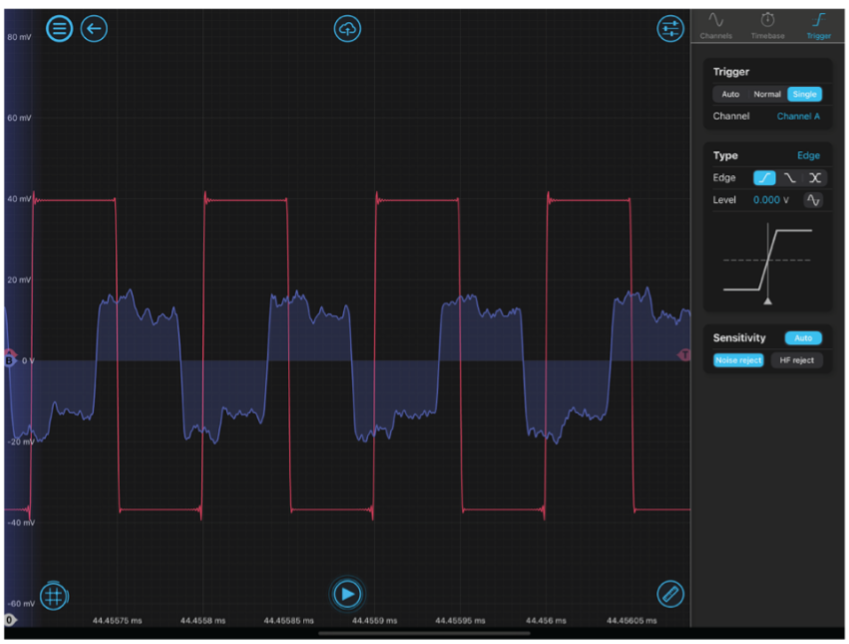Change trigger type from Edge

coord(808,156)
